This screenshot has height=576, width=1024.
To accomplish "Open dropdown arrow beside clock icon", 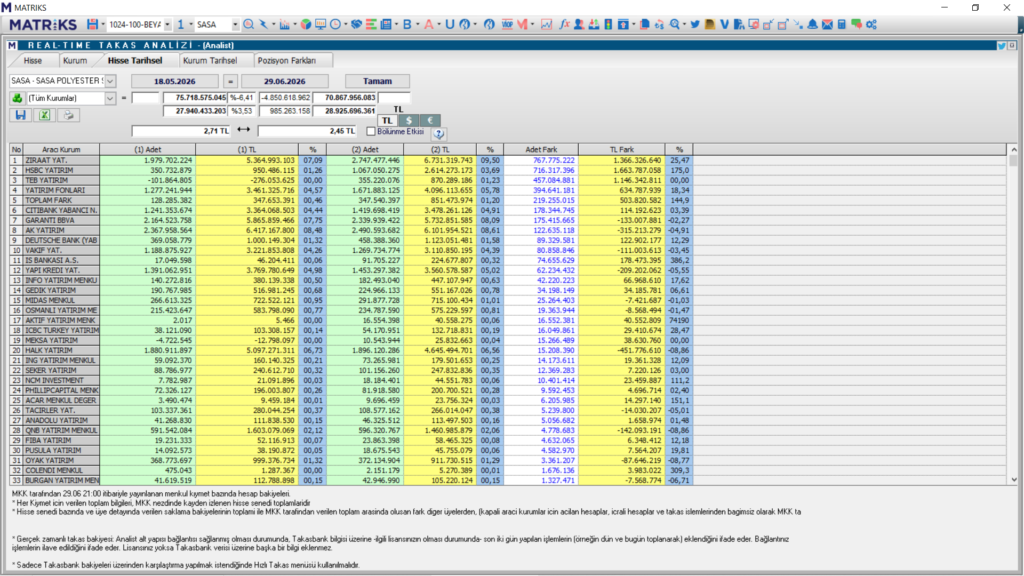I will pos(345,24).
